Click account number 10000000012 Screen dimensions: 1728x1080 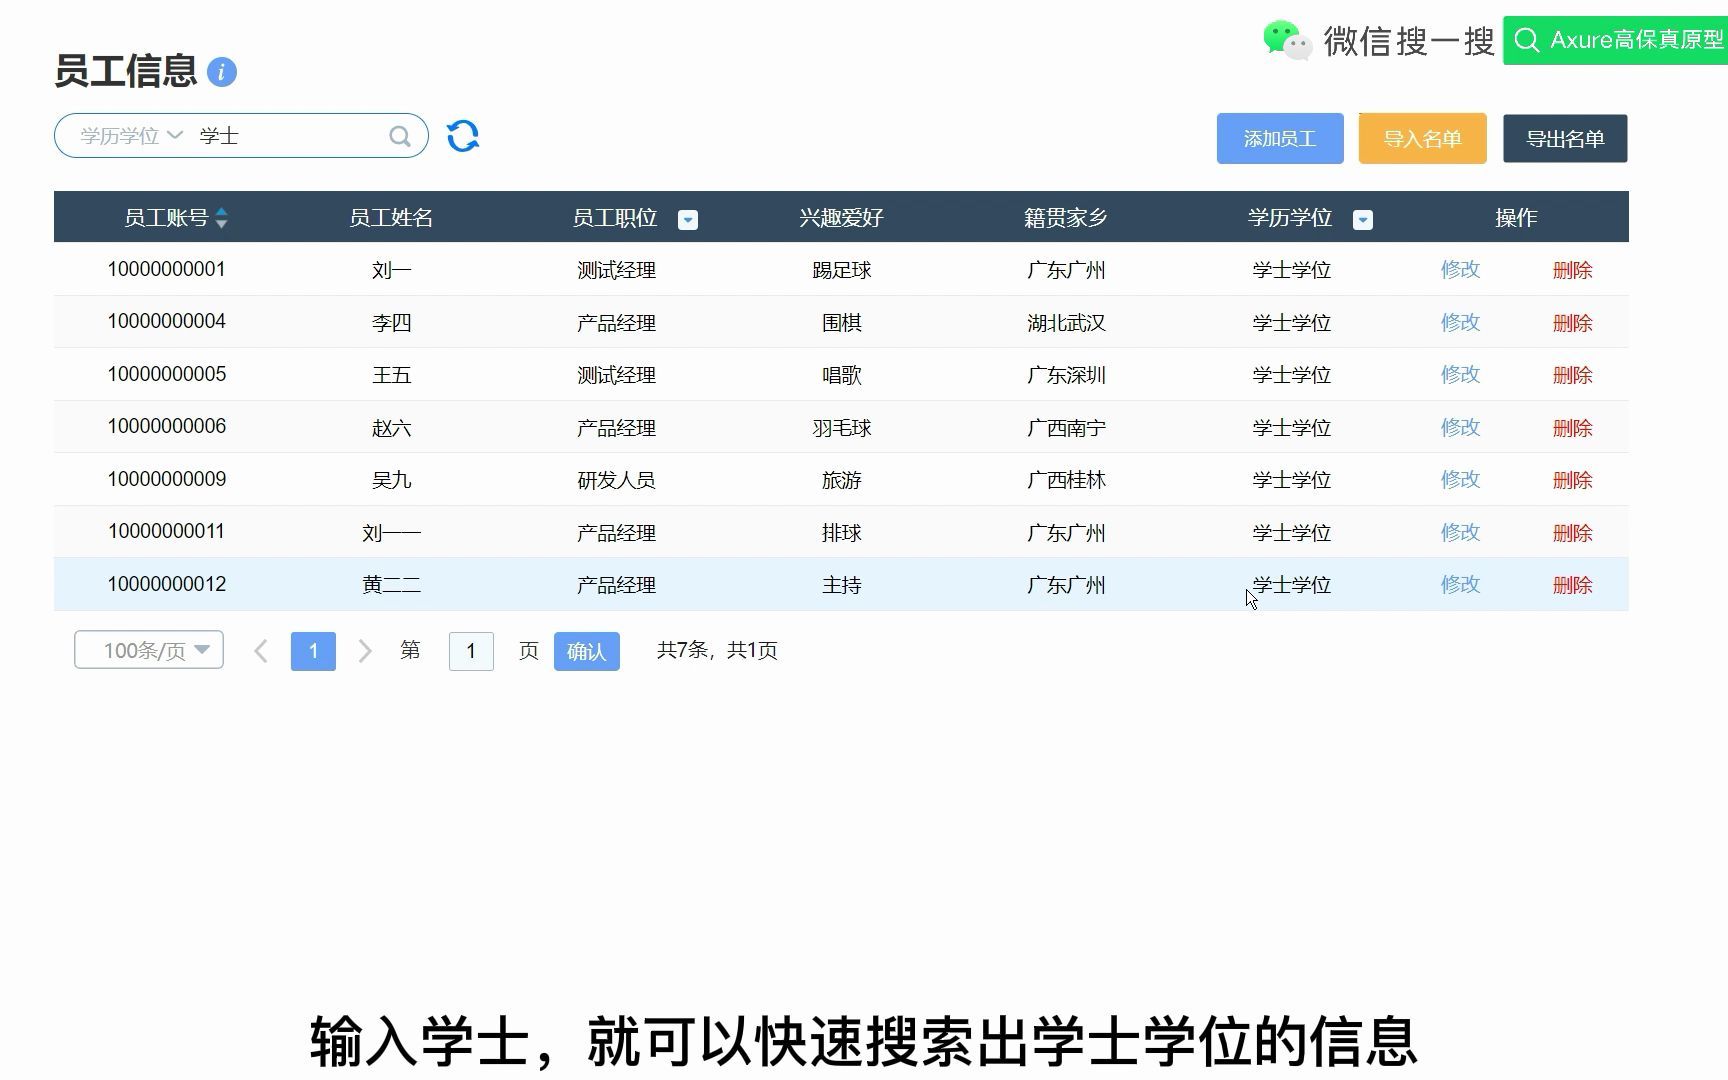167,584
